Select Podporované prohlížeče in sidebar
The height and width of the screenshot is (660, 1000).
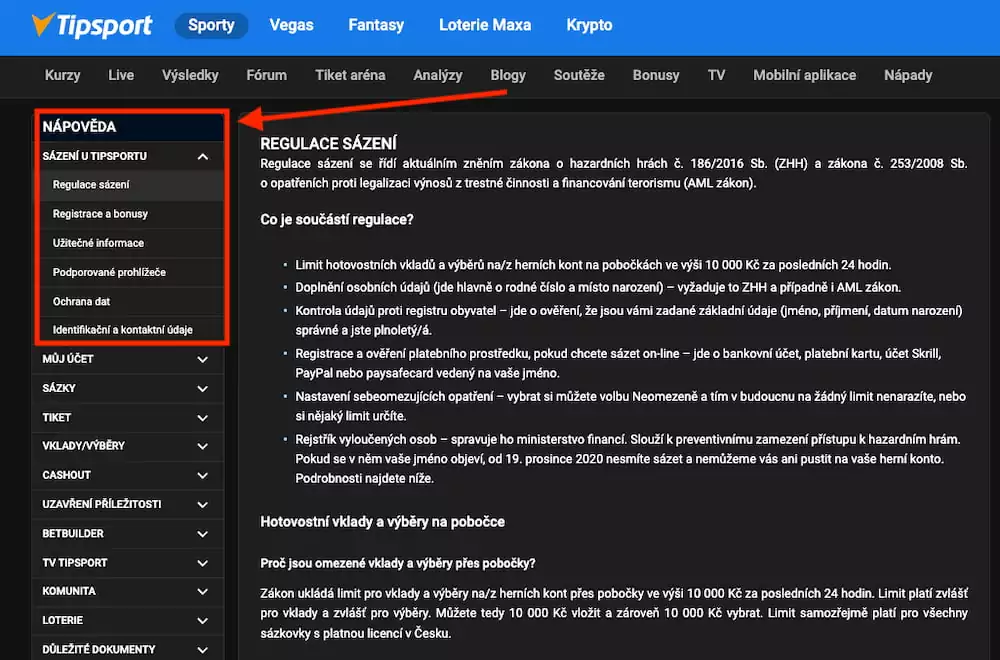coord(109,272)
